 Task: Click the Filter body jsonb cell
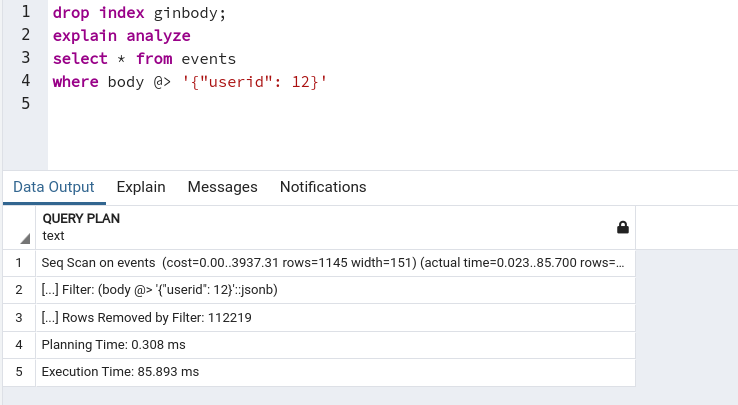pos(160,290)
